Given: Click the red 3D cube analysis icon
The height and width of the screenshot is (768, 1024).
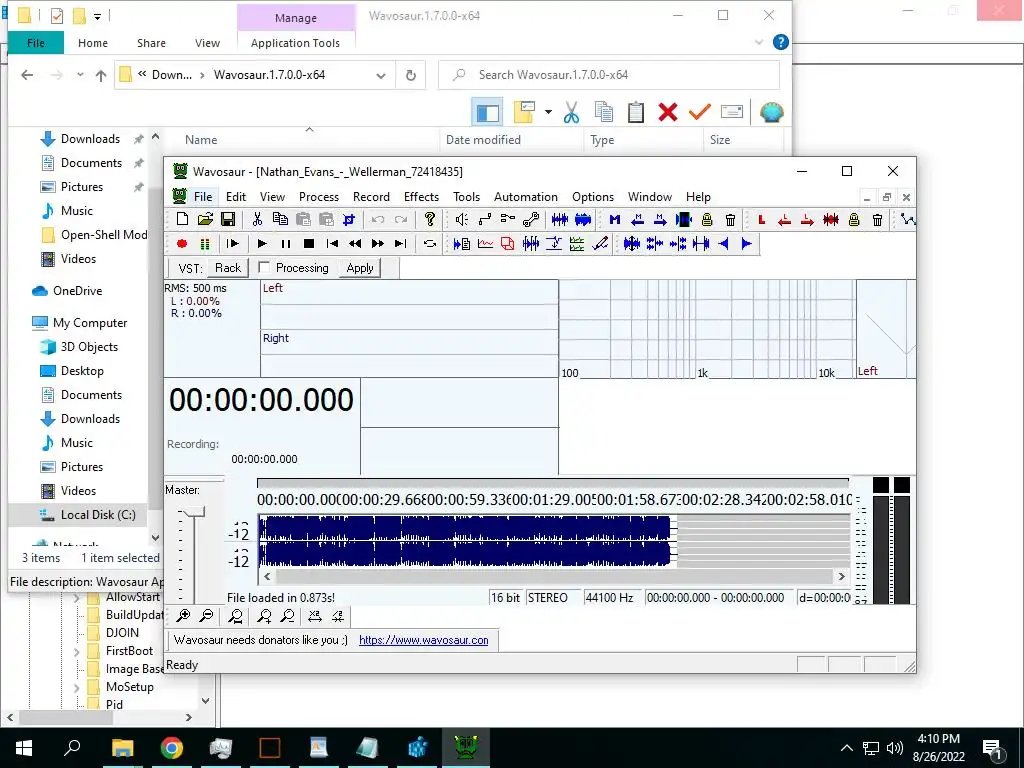Looking at the screenshot, I should (x=507, y=244).
